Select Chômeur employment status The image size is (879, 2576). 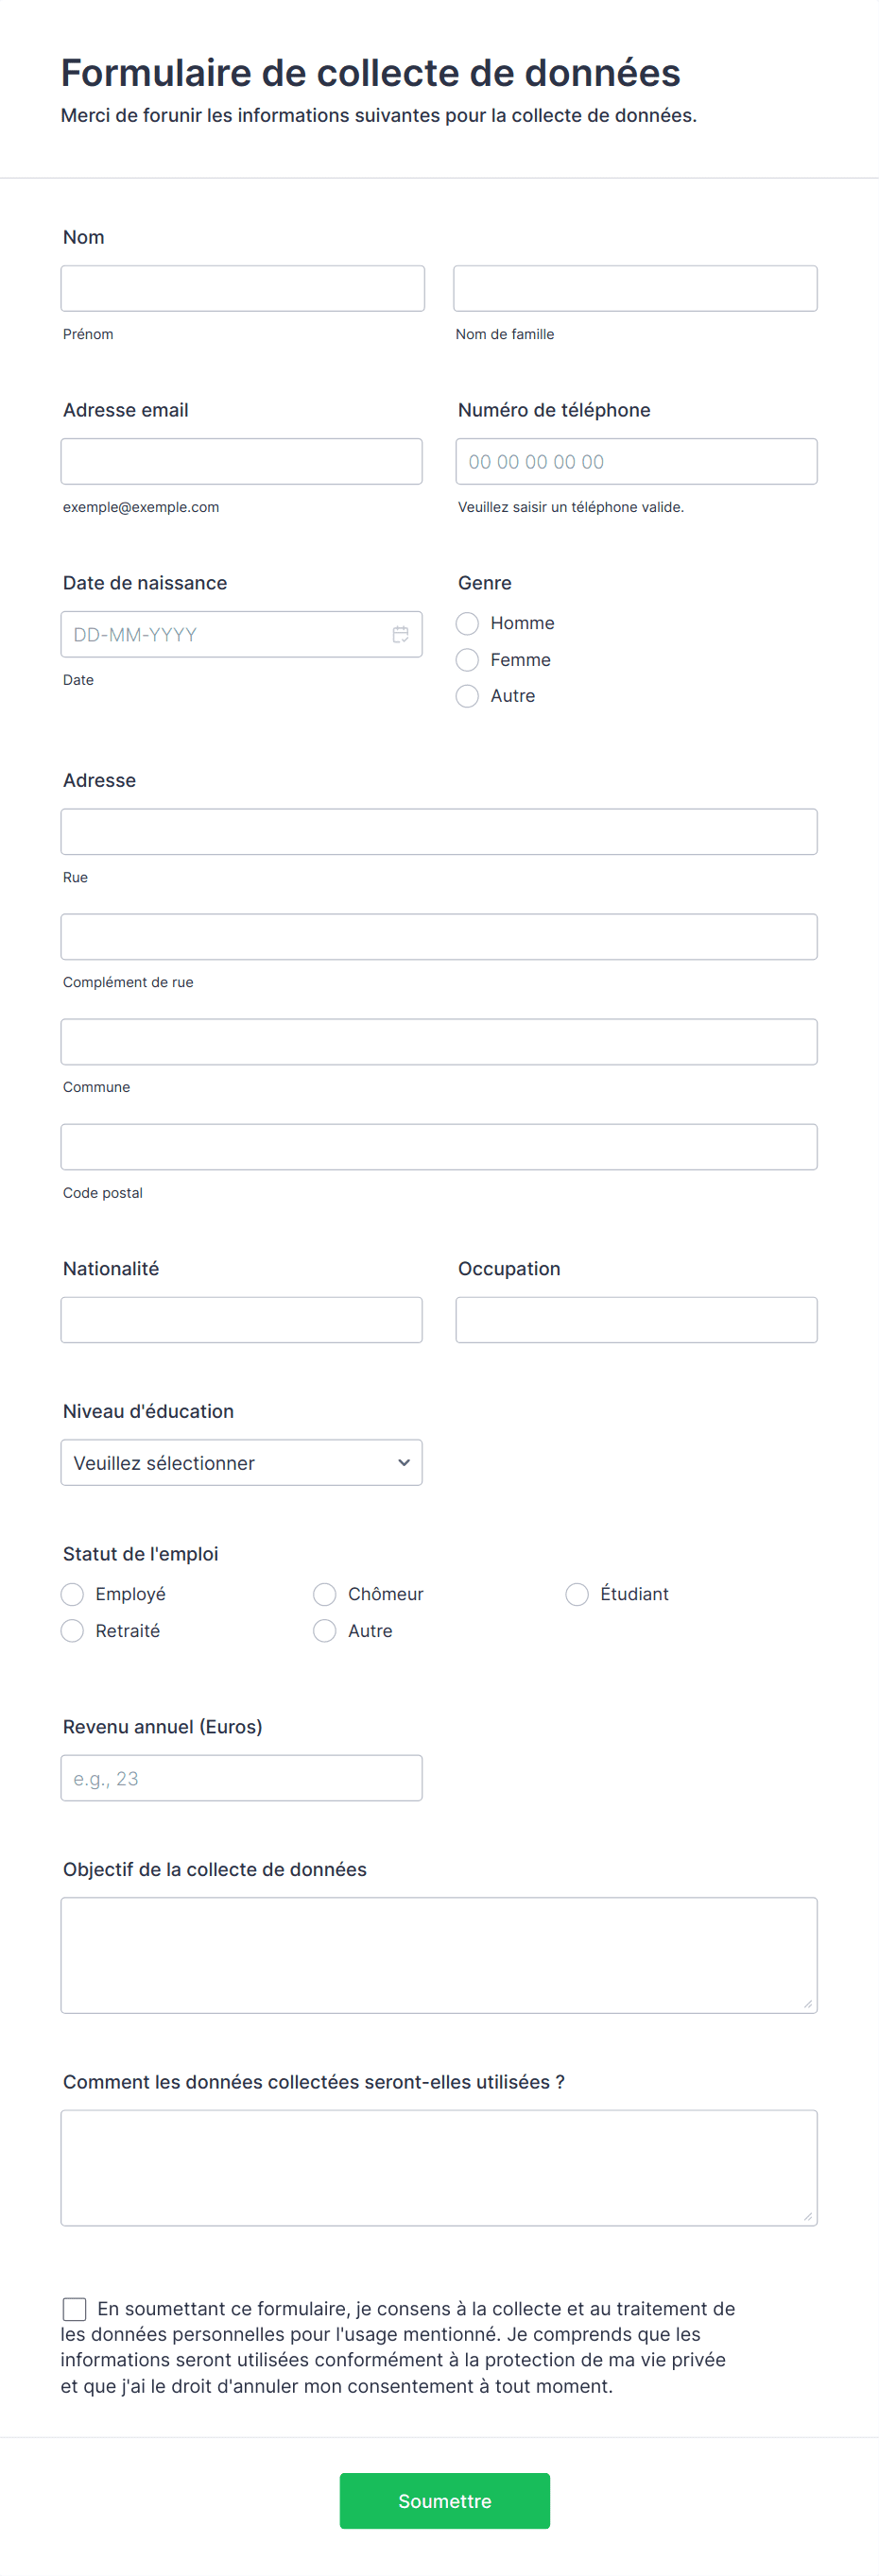point(324,1594)
